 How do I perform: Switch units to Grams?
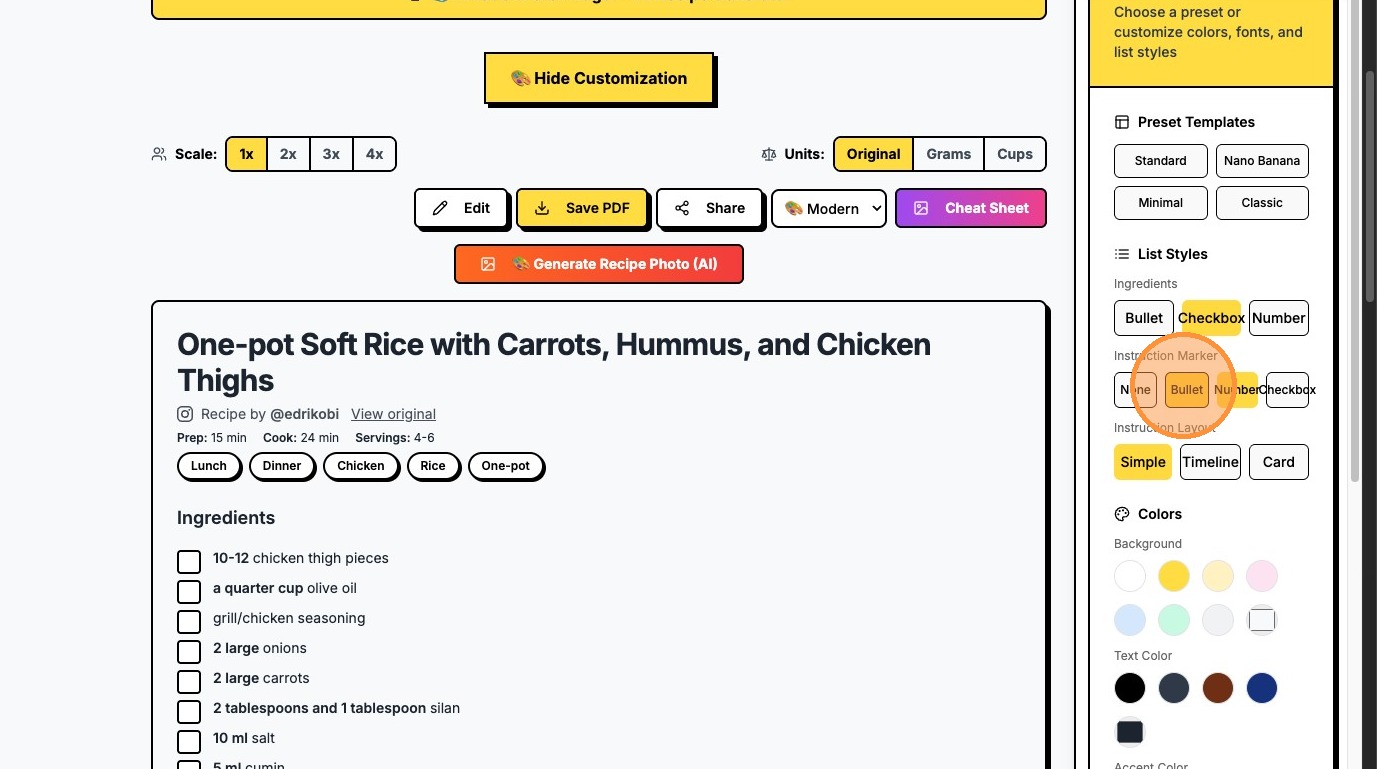[x=948, y=154]
